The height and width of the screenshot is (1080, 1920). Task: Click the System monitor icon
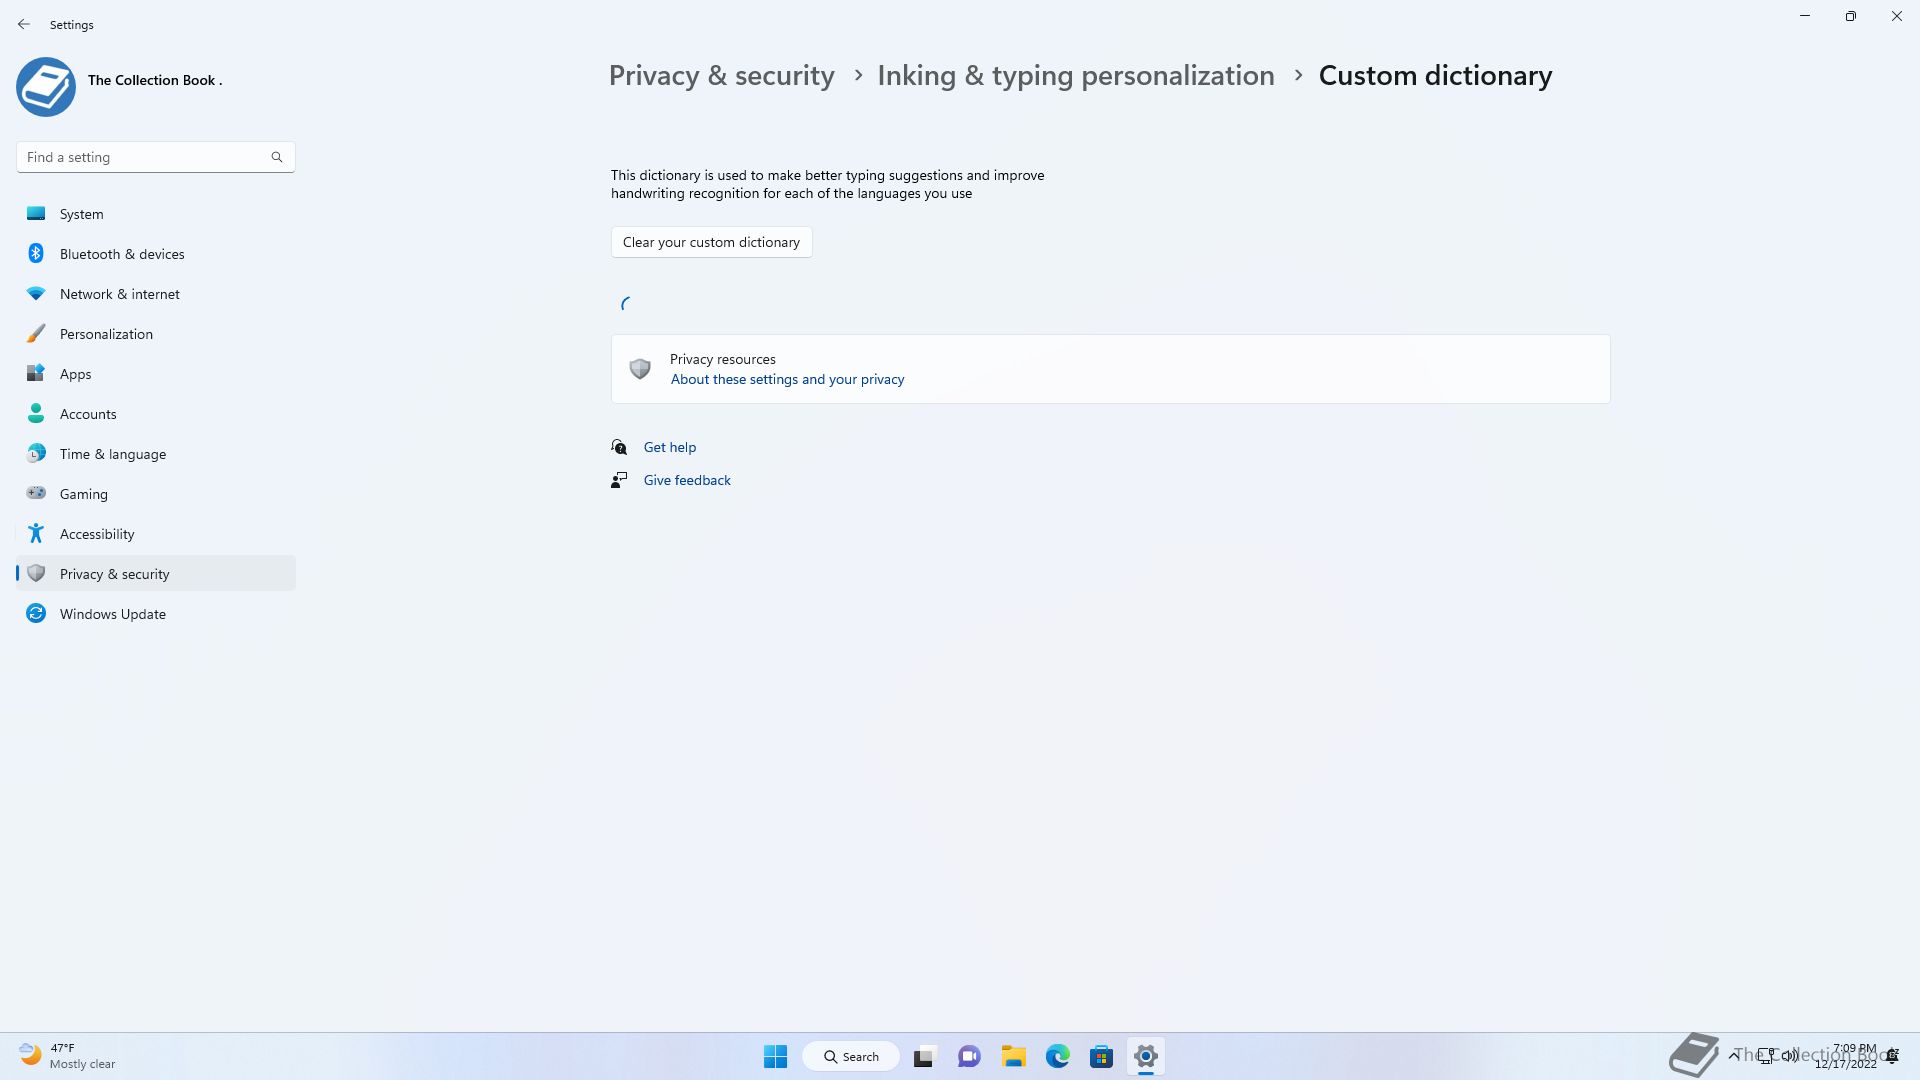36,213
